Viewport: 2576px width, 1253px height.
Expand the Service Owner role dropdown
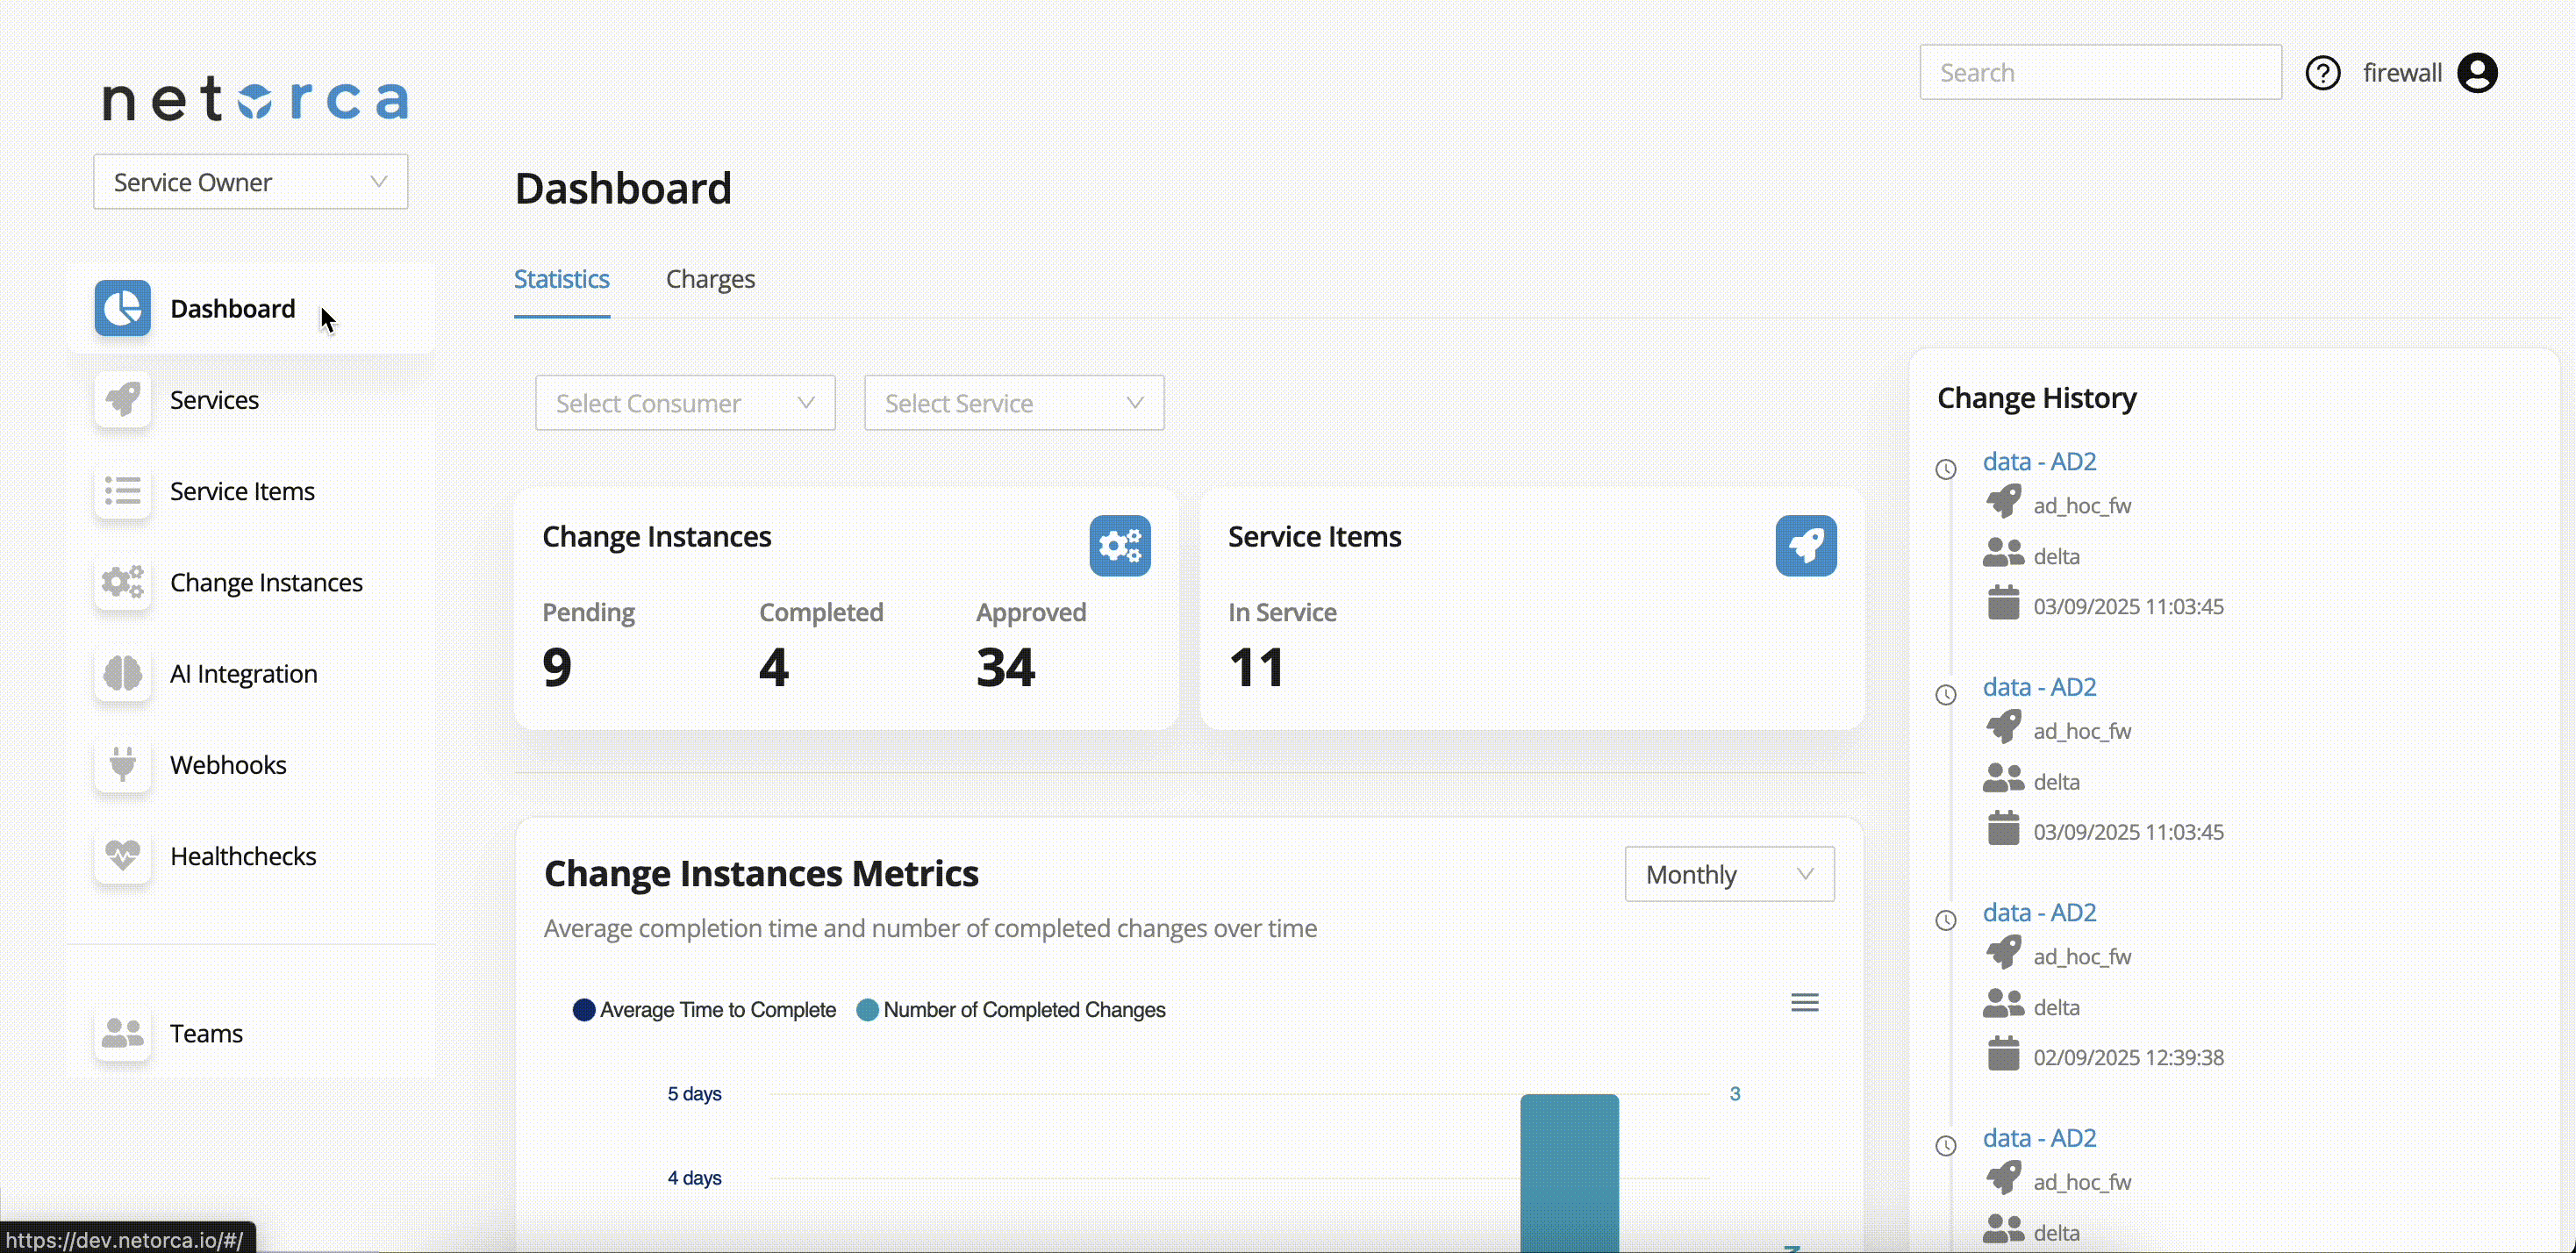[250, 182]
